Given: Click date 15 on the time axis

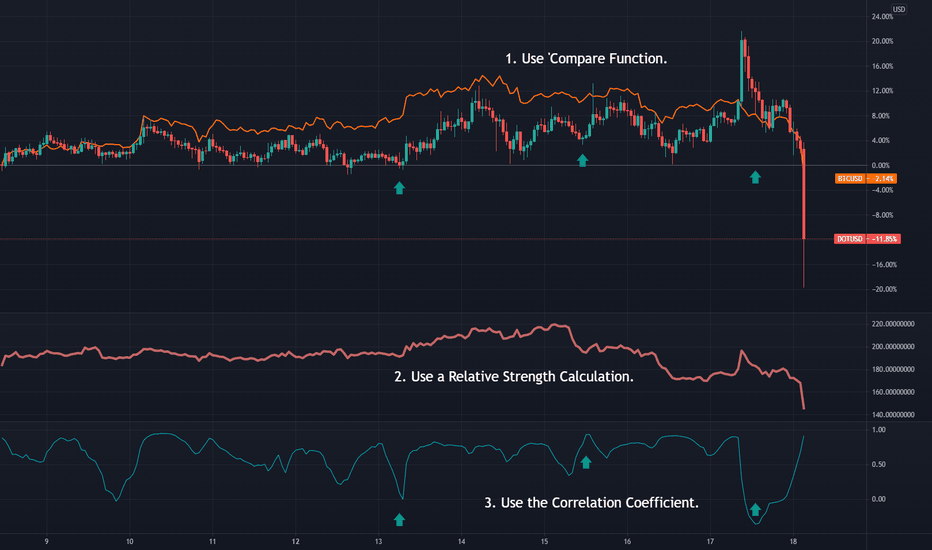Looking at the screenshot, I should click(544, 542).
